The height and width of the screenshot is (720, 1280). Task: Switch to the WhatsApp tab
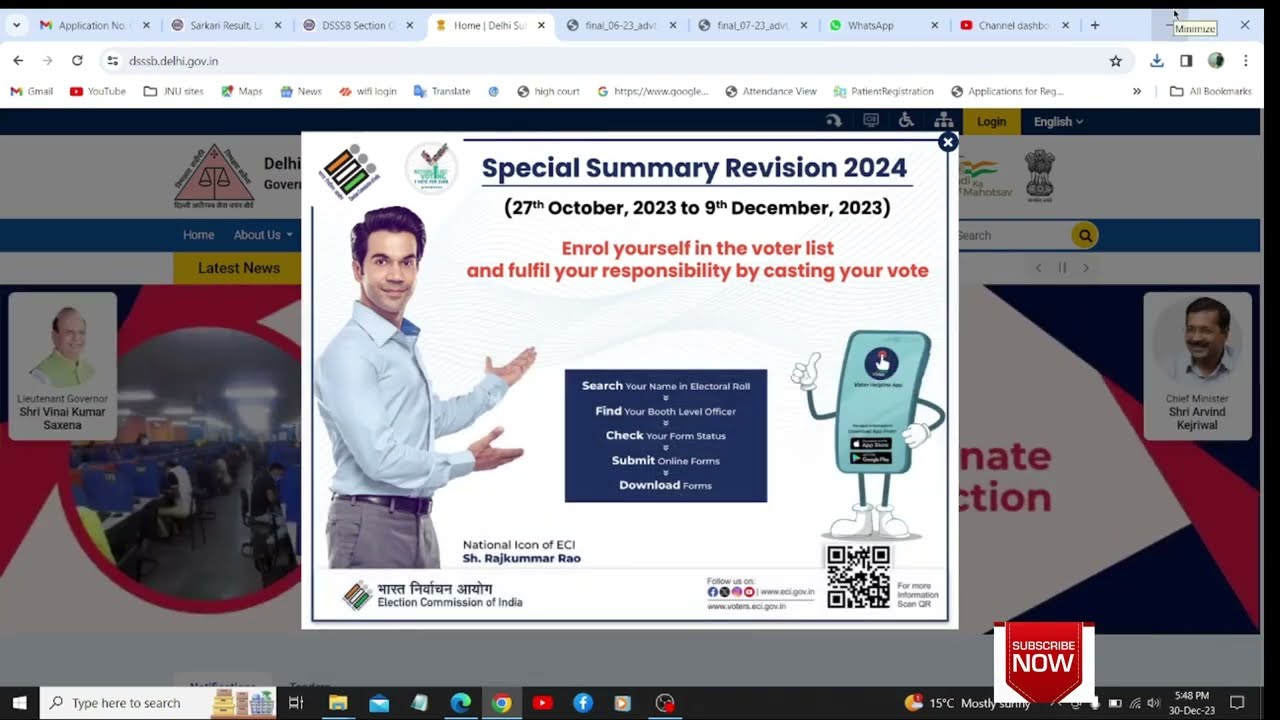tap(886, 25)
